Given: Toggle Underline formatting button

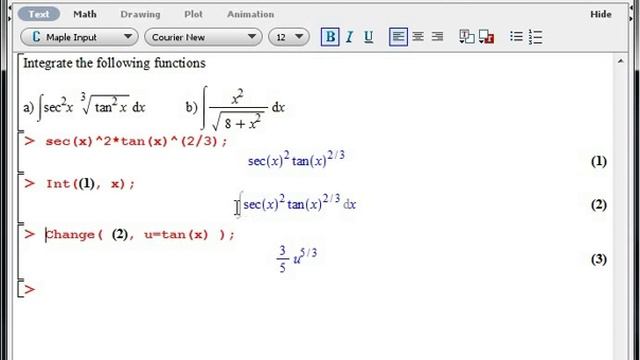Looking at the screenshot, I should pyautogui.click(x=368, y=37).
